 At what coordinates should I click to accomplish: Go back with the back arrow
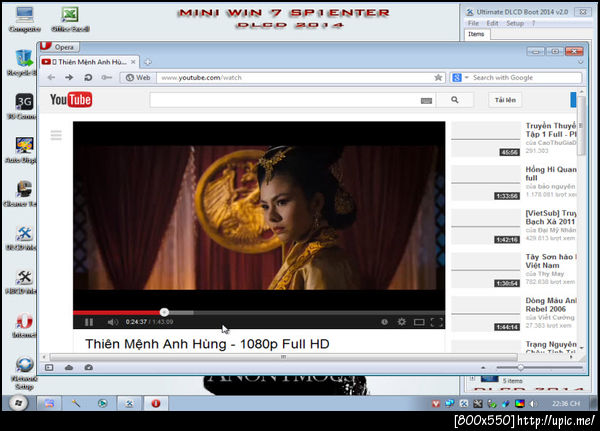pyautogui.click(x=51, y=77)
